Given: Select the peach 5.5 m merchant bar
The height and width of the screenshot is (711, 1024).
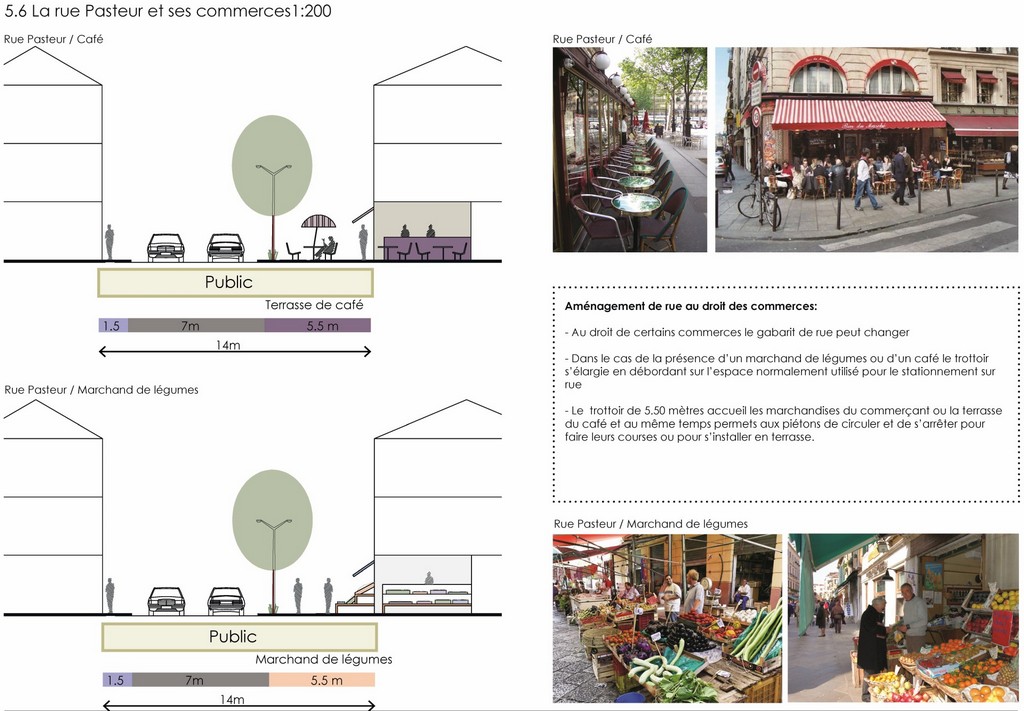Looking at the screenshot, I should pos(321,680).
